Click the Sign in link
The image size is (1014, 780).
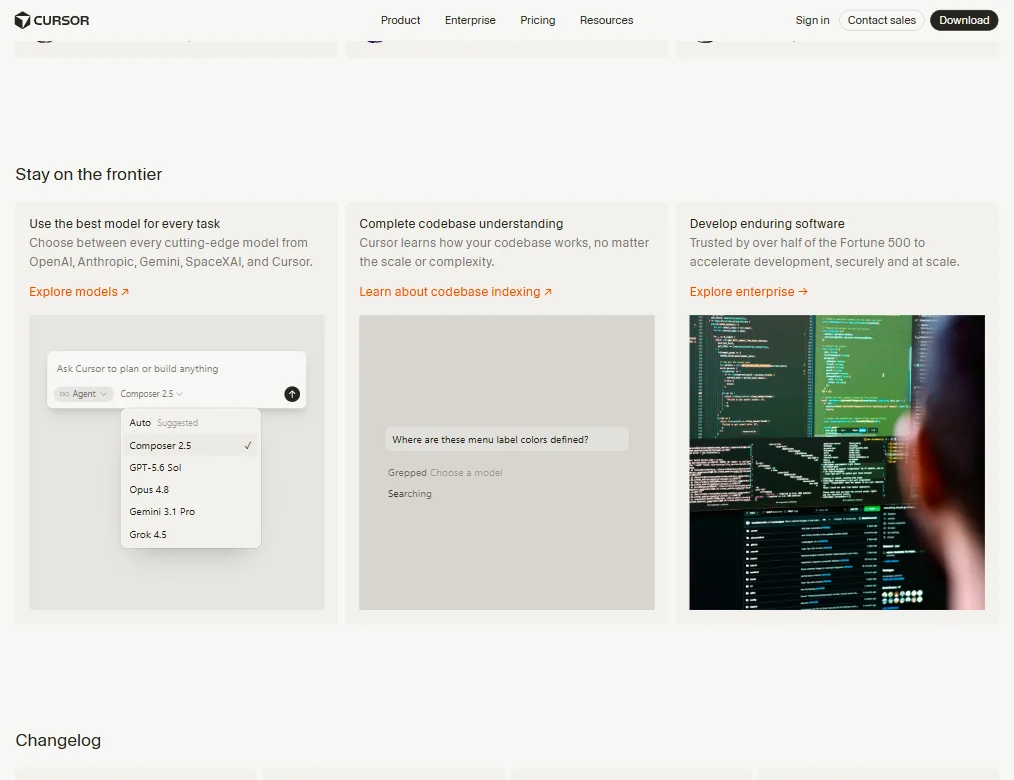click(x=812, y=20)
